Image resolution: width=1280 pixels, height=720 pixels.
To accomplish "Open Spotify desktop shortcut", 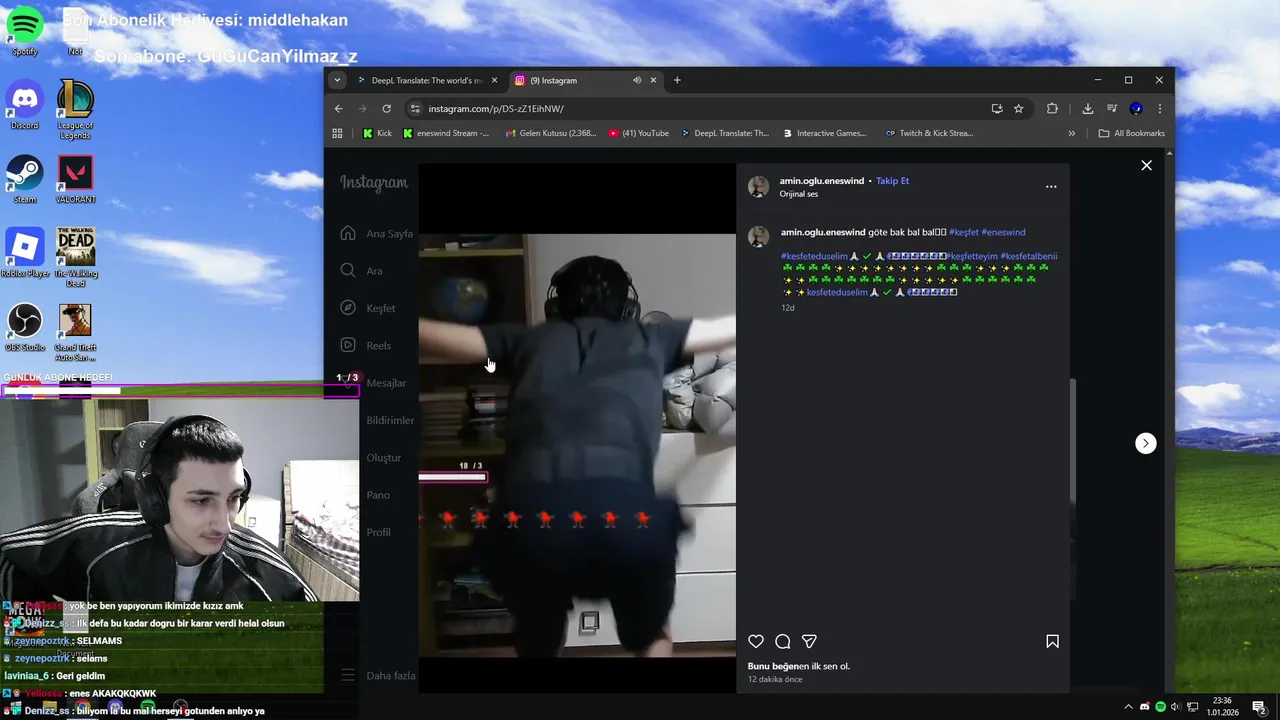I will [24, 30].
